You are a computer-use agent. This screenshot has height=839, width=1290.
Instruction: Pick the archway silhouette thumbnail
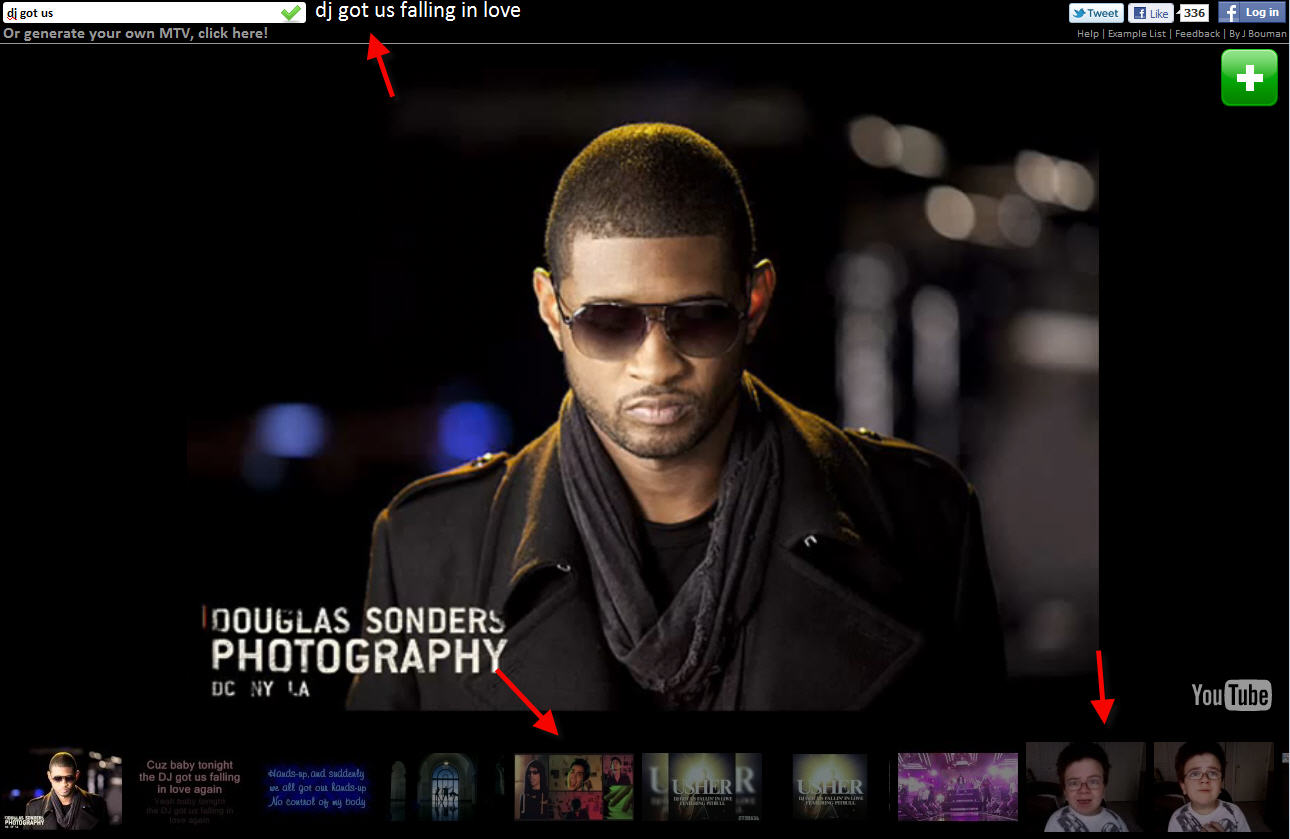point(445,789)
